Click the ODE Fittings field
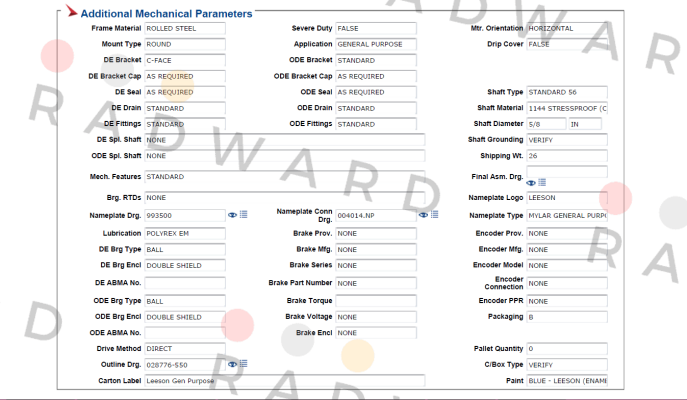This screenshot has height=400, width=687. (x=376, y=124)
